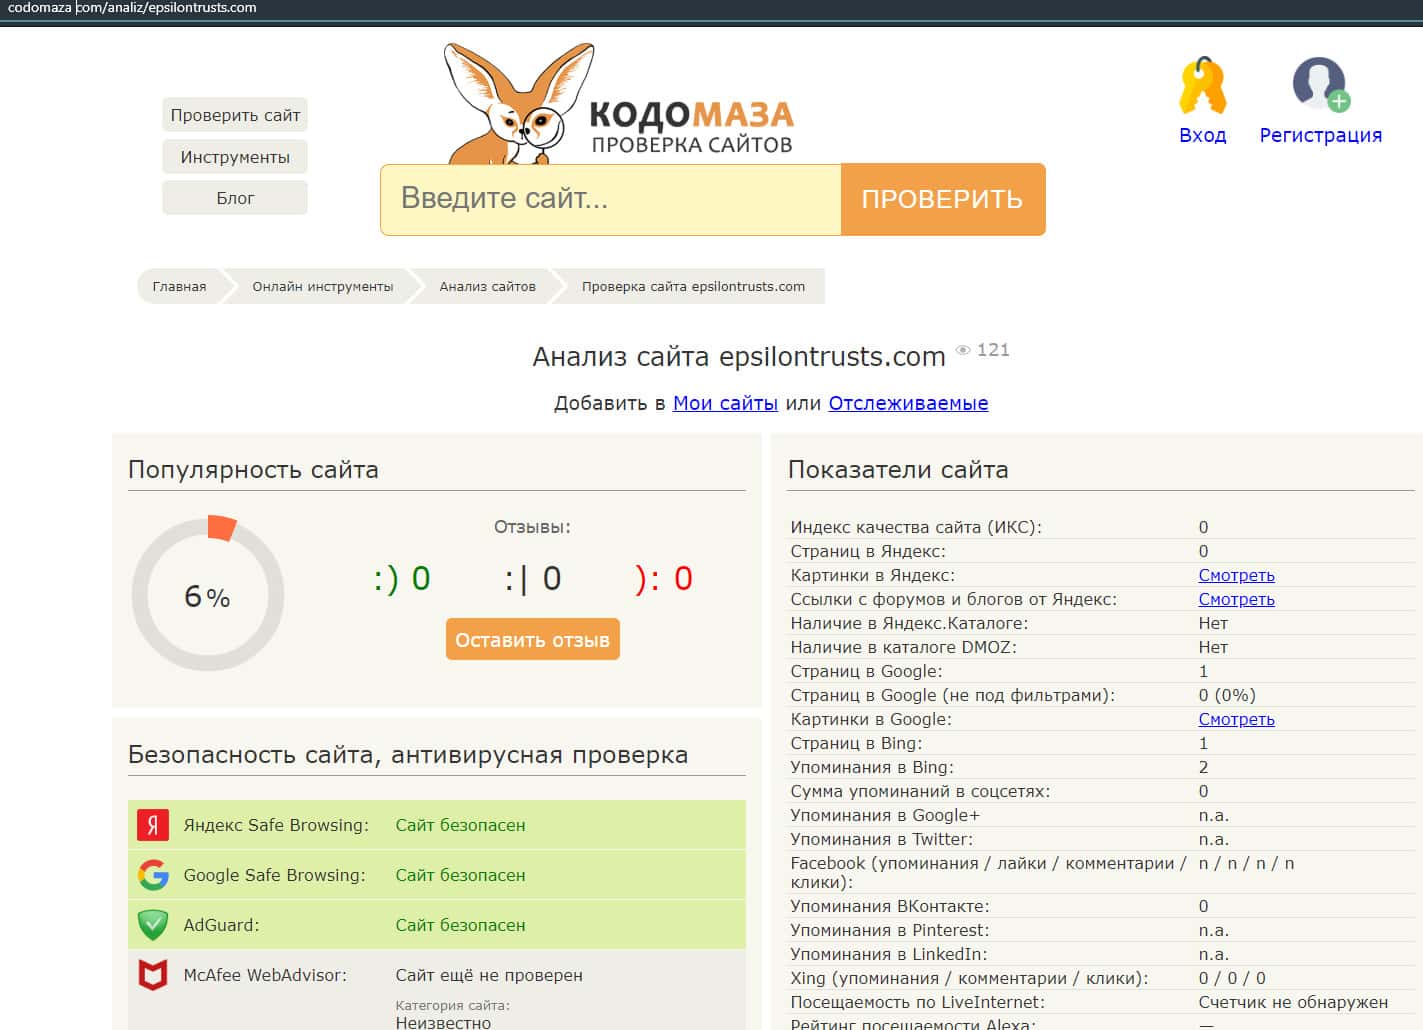Click the Google Safe Browsing logo icon
Screen dimensions: 1423x1030
153,875
